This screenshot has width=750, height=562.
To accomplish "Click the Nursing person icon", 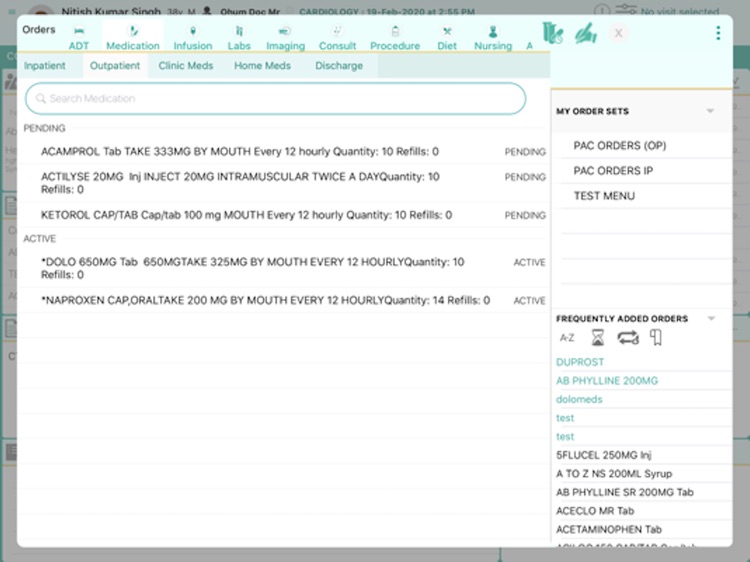I will (x=493, y=31).
